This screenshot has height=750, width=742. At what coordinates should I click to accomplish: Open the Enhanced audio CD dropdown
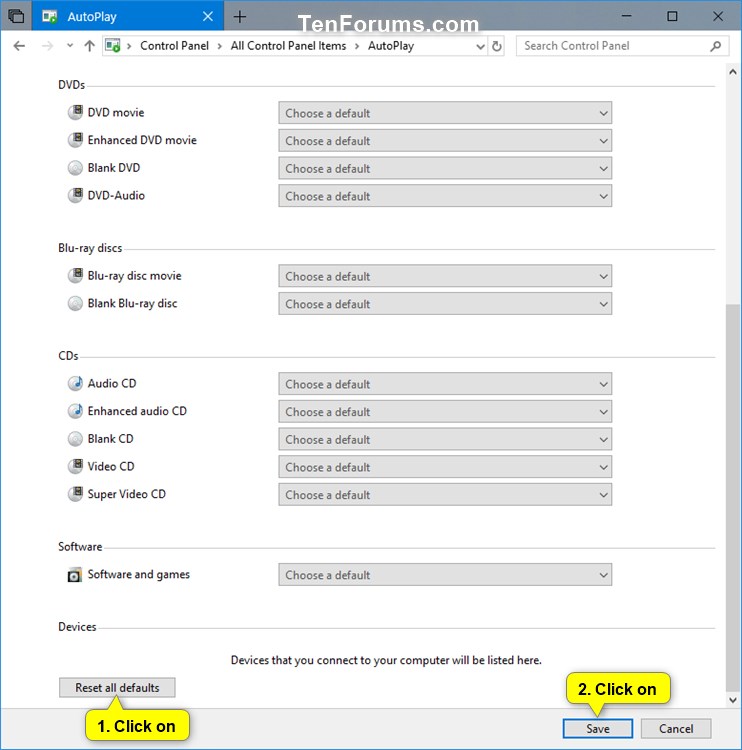pos(445,412)
